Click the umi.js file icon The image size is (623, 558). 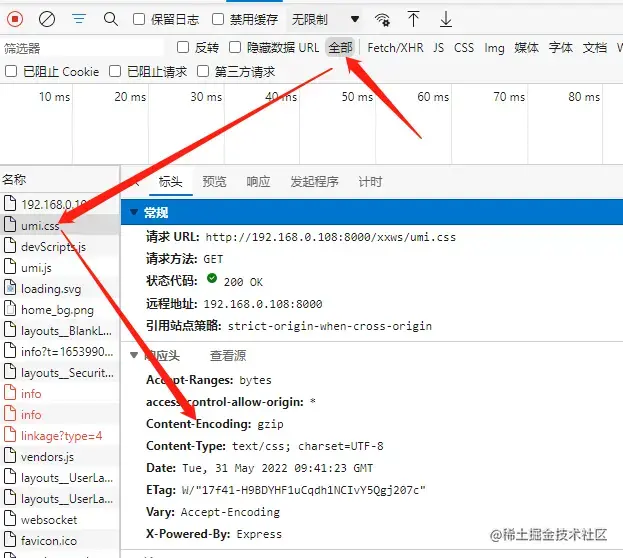[x=10, y=266]
